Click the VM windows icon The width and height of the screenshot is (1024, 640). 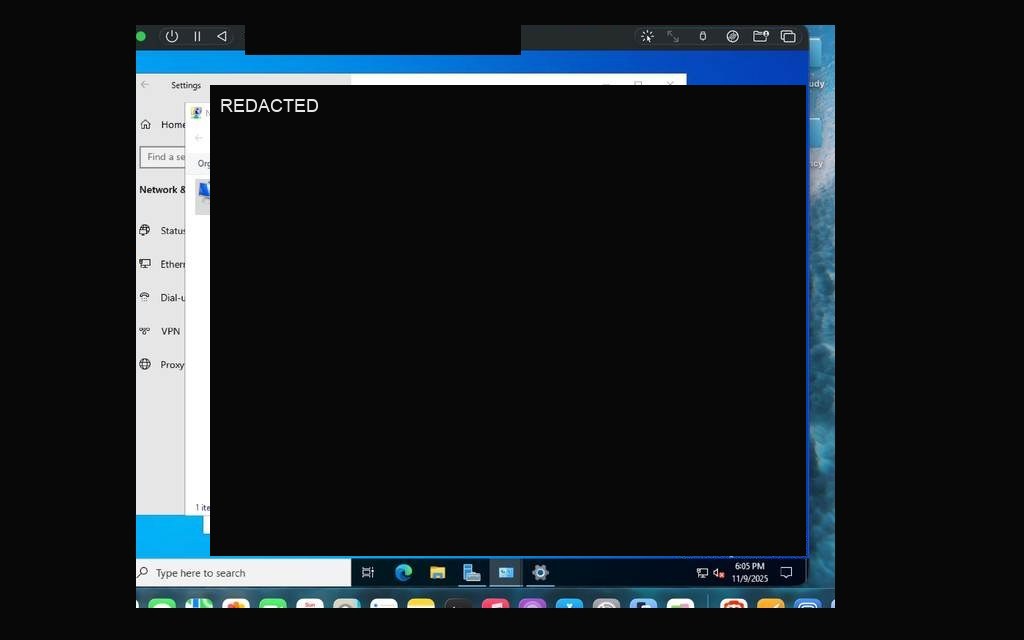point(788,37)
